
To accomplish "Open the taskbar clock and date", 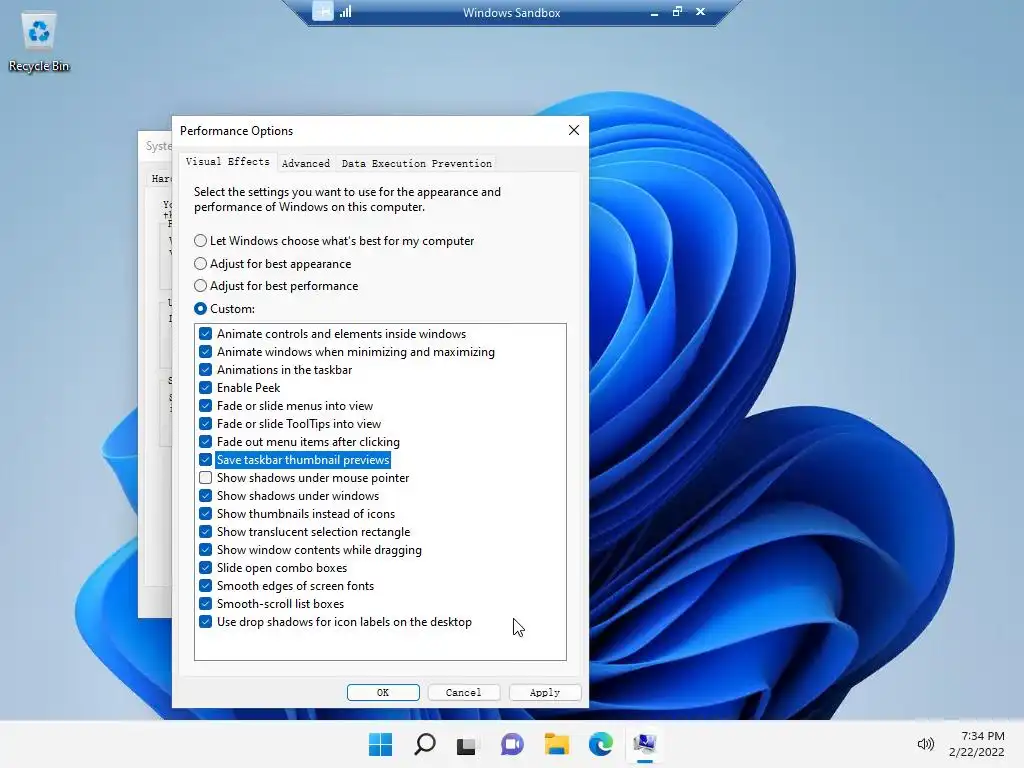I will coord(977,744).
